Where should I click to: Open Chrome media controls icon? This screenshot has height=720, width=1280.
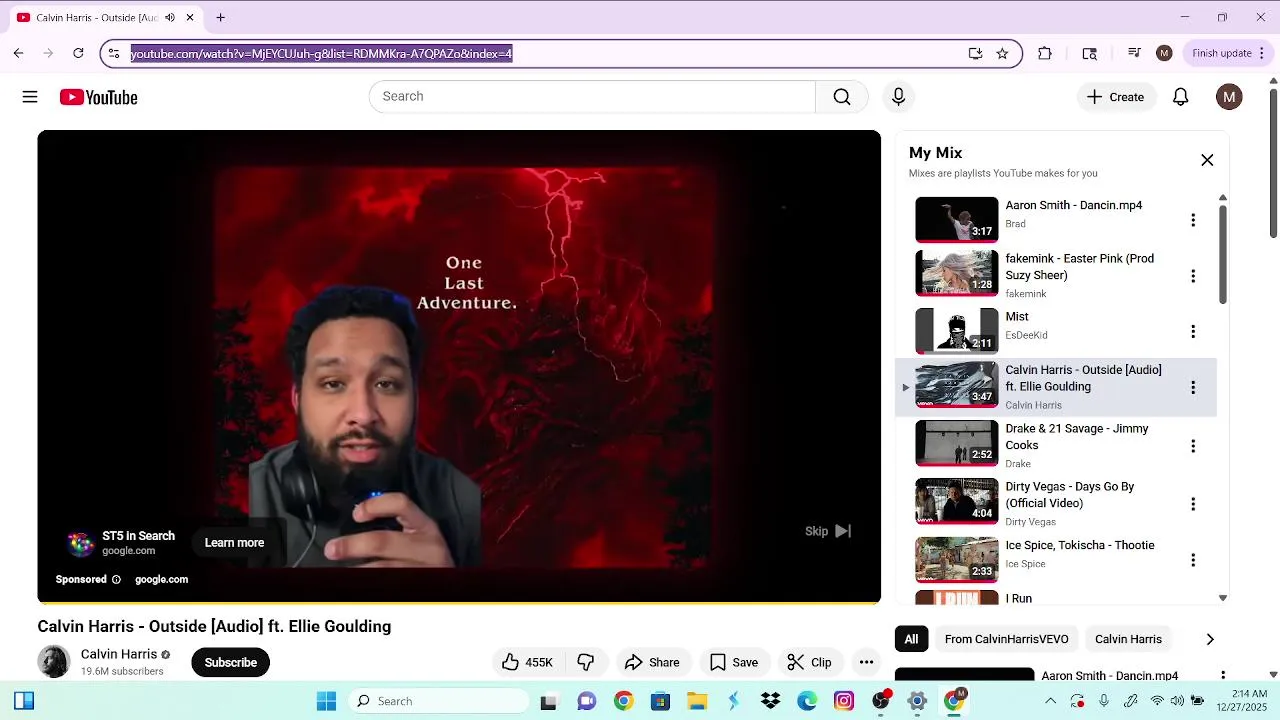(x=1134, y=54)
